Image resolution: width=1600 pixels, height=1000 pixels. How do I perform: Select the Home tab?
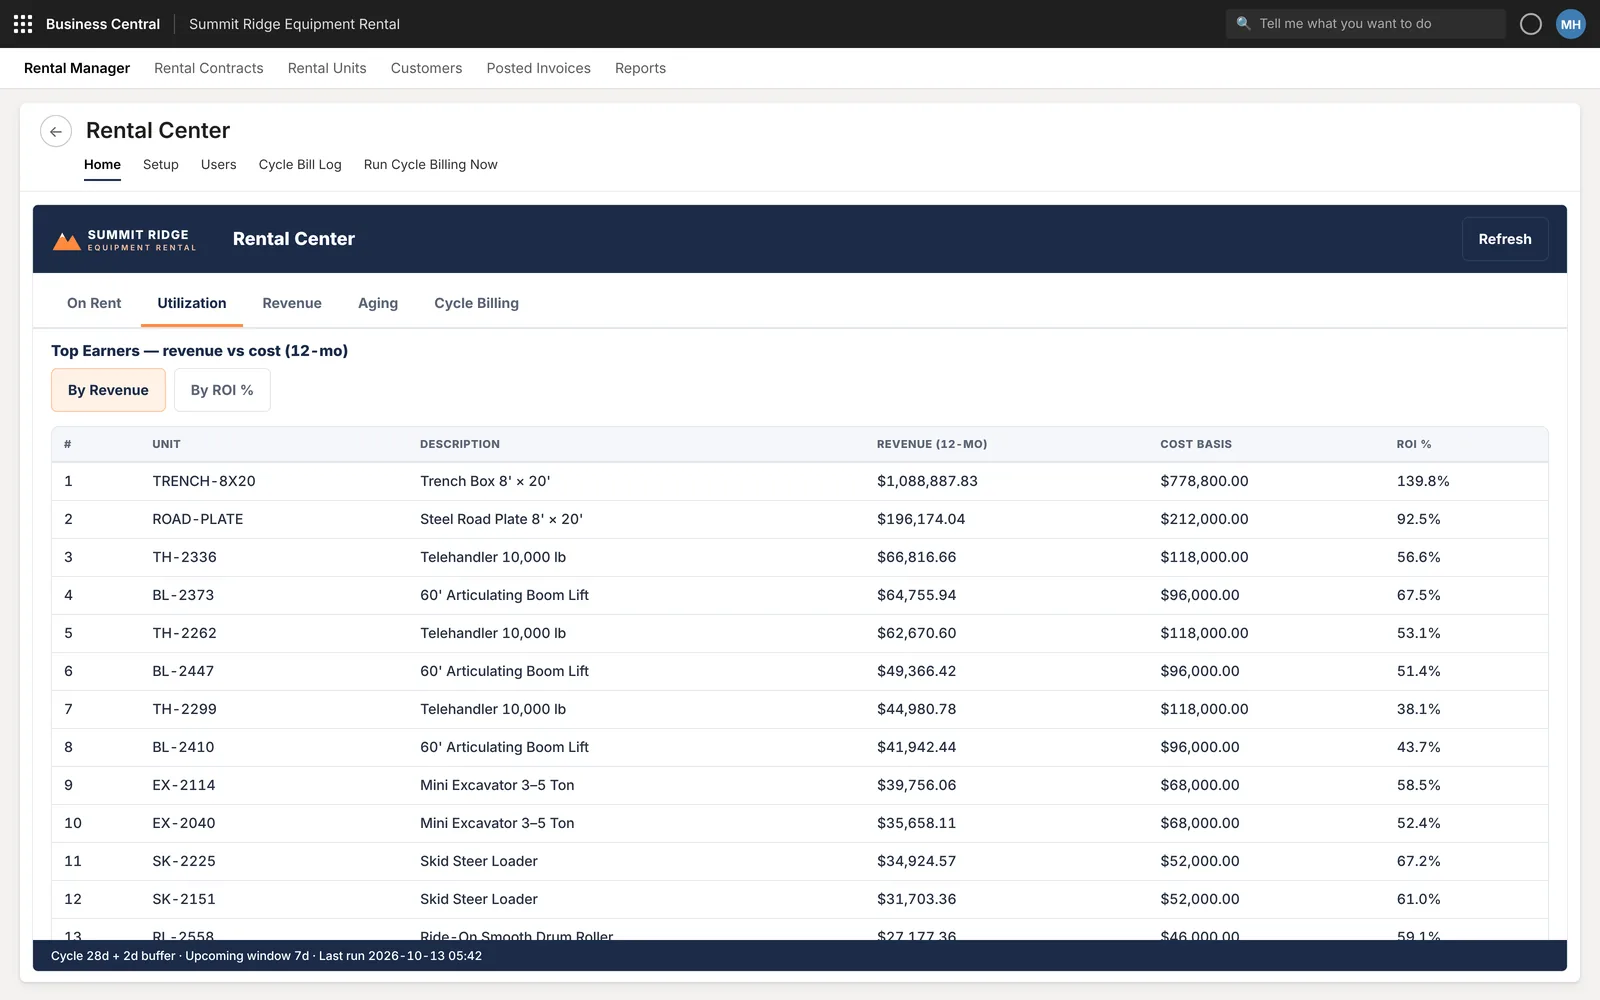(102, 165)
